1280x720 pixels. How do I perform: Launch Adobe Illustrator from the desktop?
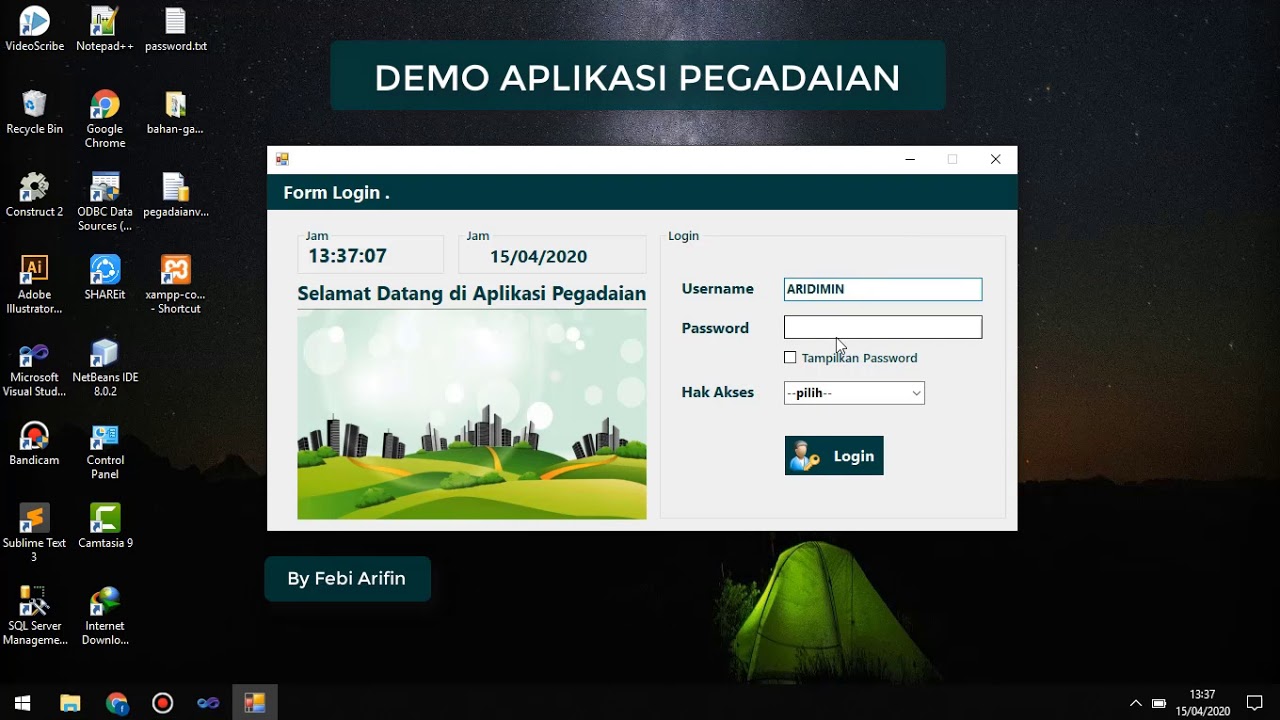tap(34, 285)
